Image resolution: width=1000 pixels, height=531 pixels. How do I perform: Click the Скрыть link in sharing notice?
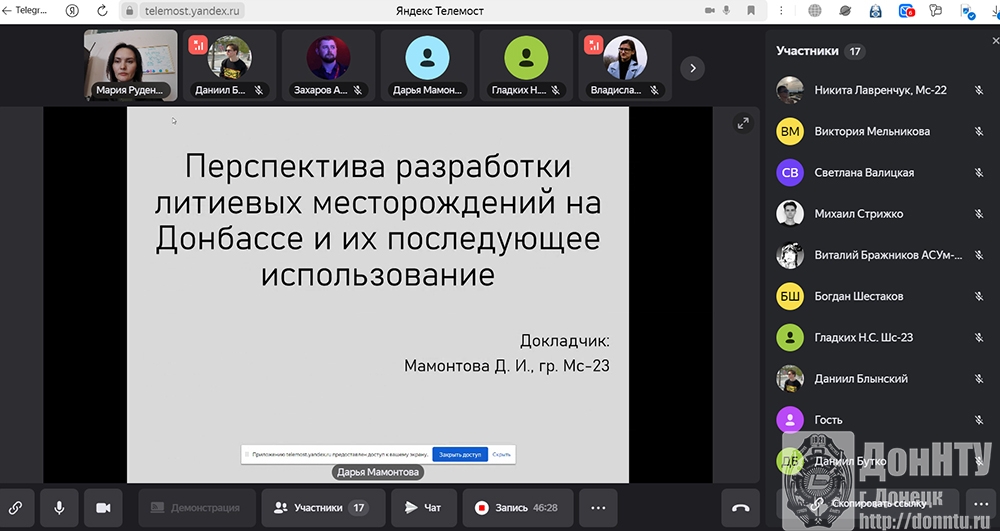click(502, 454)
